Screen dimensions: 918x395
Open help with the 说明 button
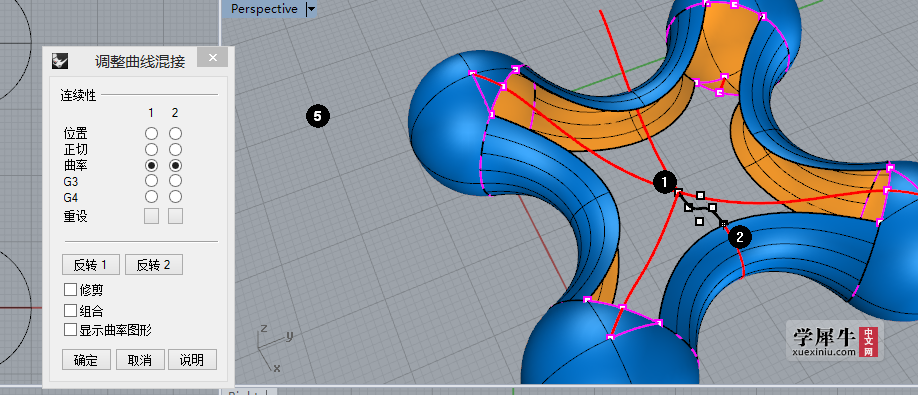193,360
